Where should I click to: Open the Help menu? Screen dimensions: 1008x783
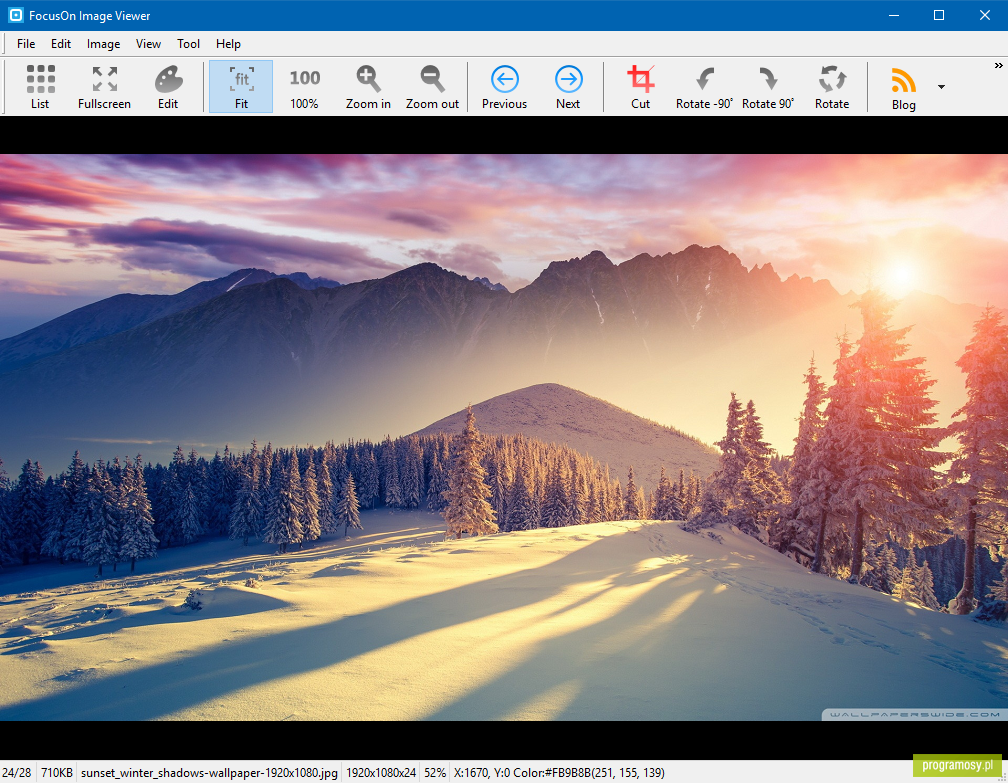pos(228,44)
